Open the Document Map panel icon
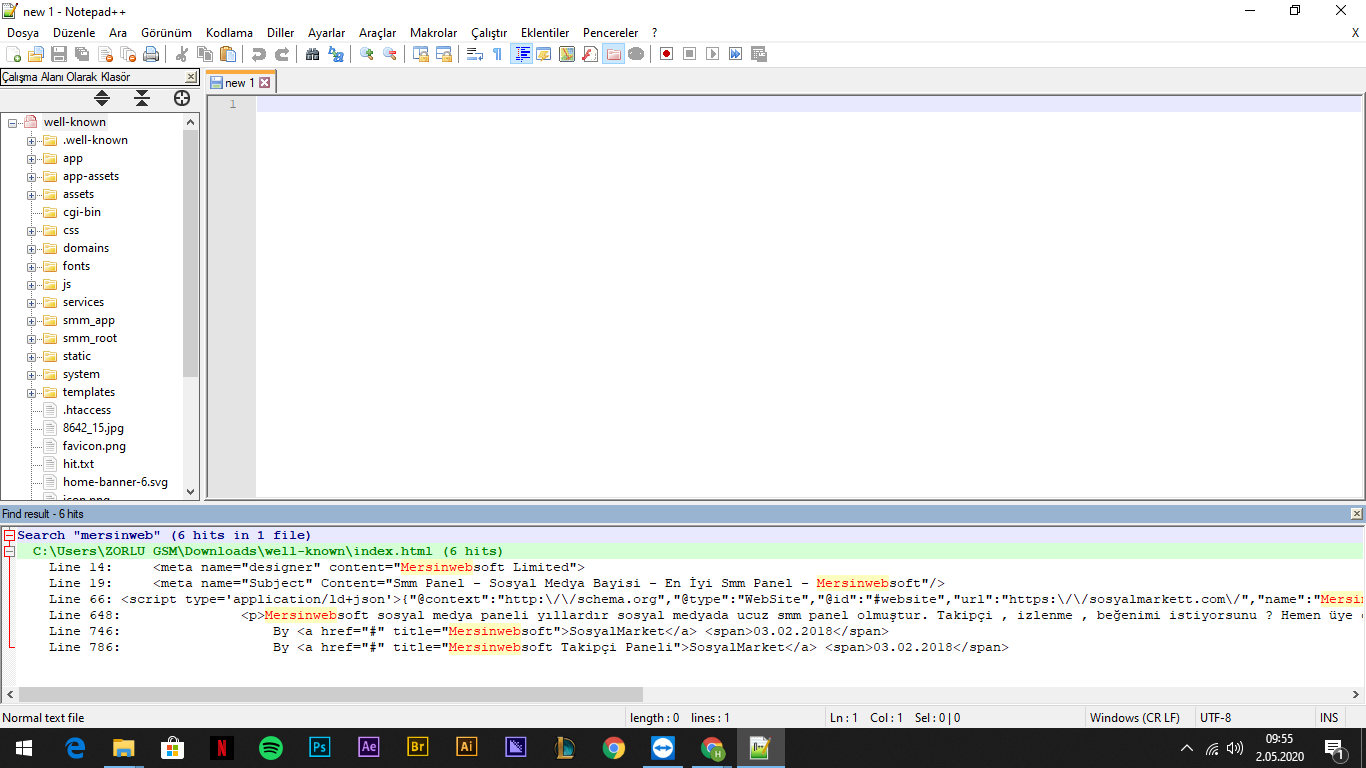The width and height of the screenshot is (1366, 768). click(x=567, y=54)
